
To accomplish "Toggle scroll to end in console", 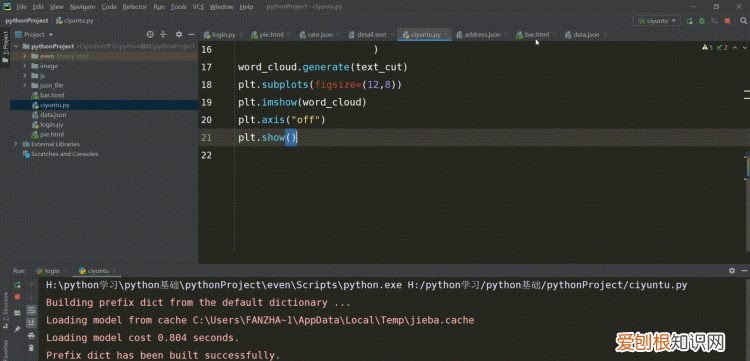I will point(31,322).
